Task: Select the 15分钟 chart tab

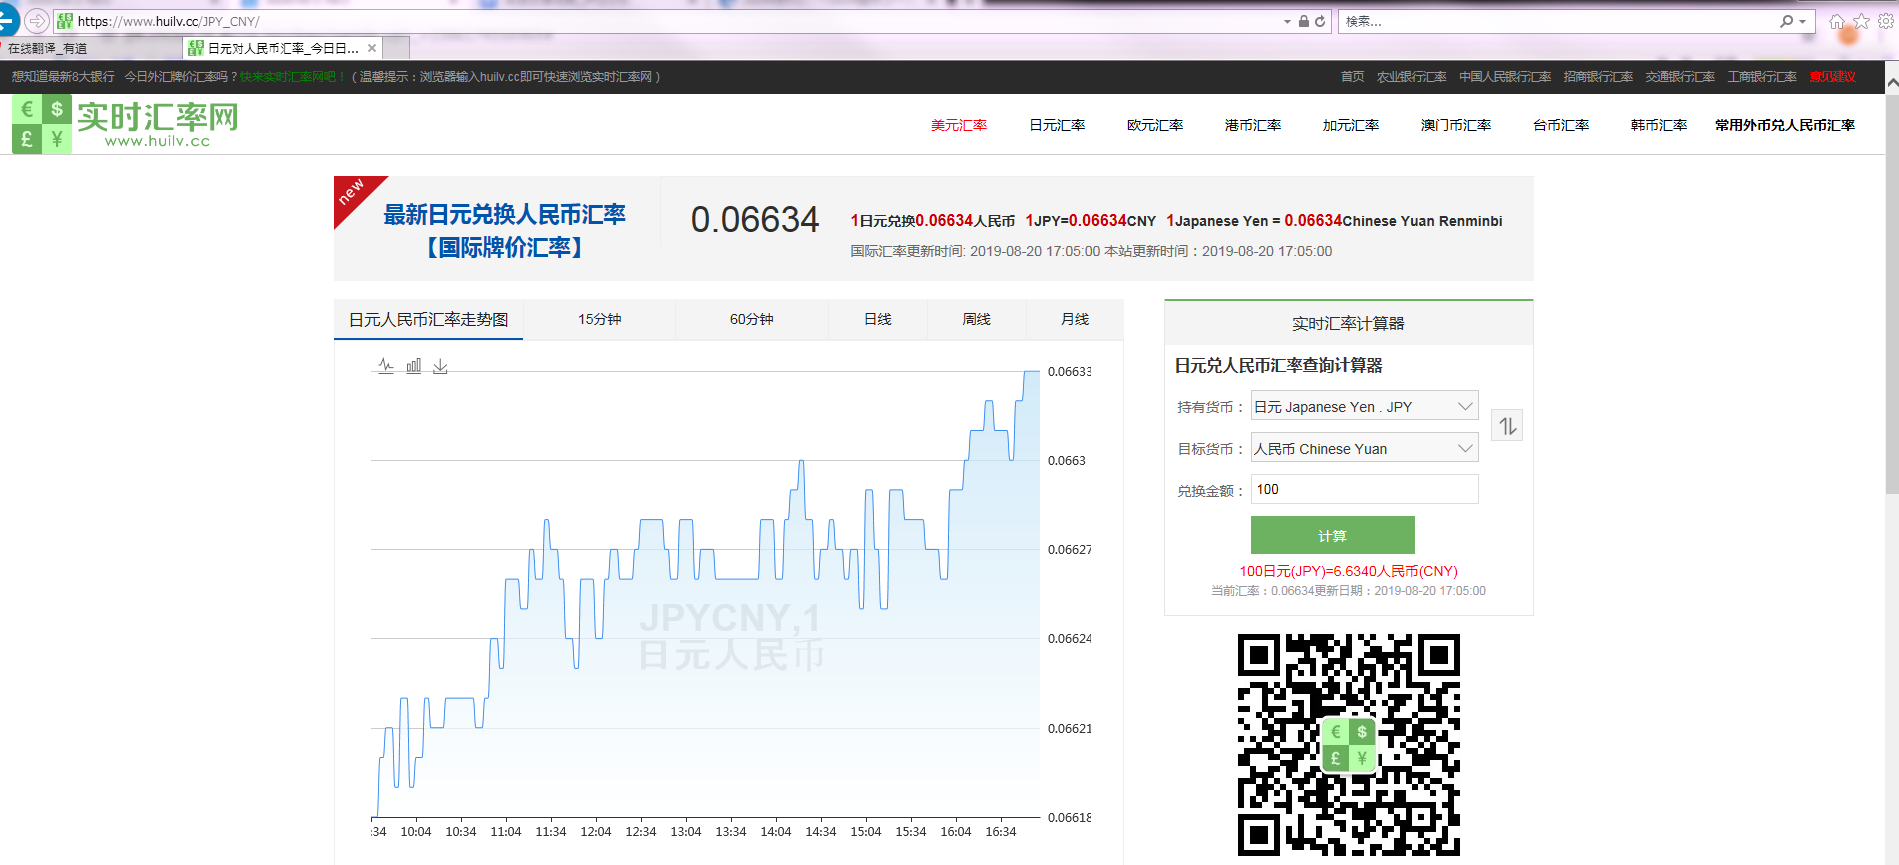Action: [599, 319]
